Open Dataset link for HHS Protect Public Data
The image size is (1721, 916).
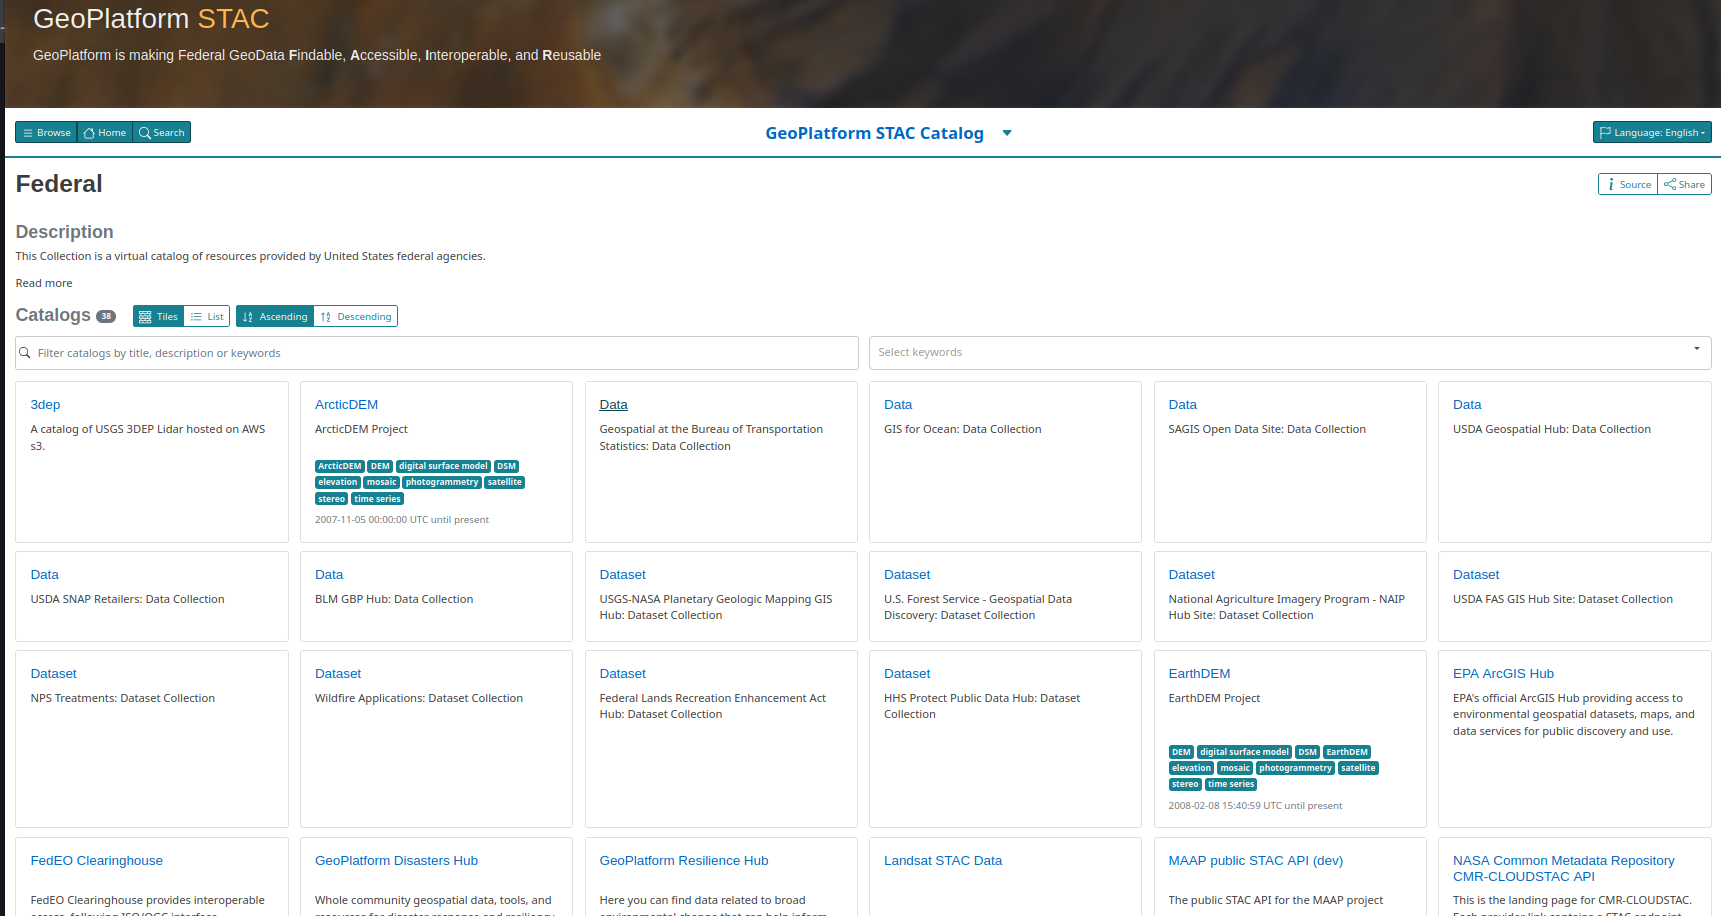point(907,674)
